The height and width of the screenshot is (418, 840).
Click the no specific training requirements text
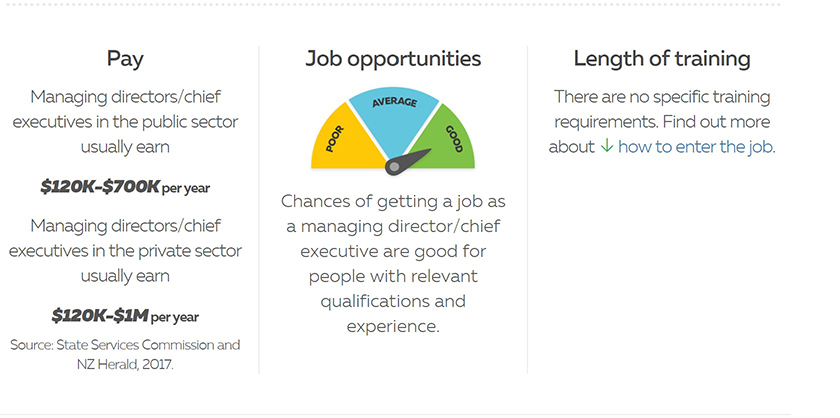[662, 122]
